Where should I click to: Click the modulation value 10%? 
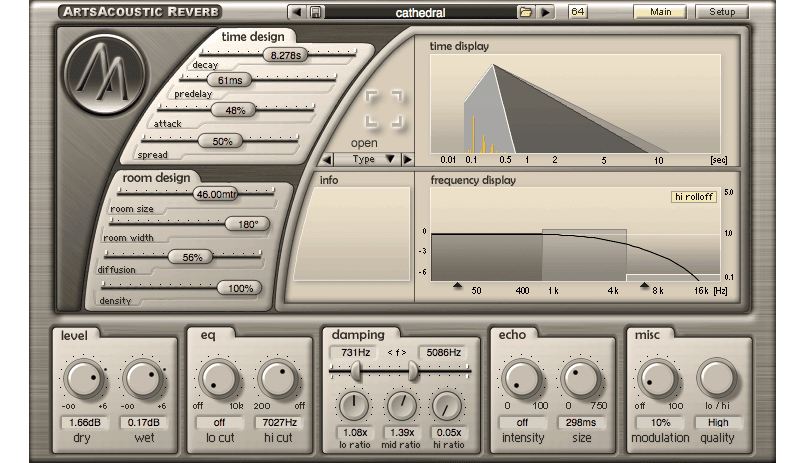click(x=660, y=422)
